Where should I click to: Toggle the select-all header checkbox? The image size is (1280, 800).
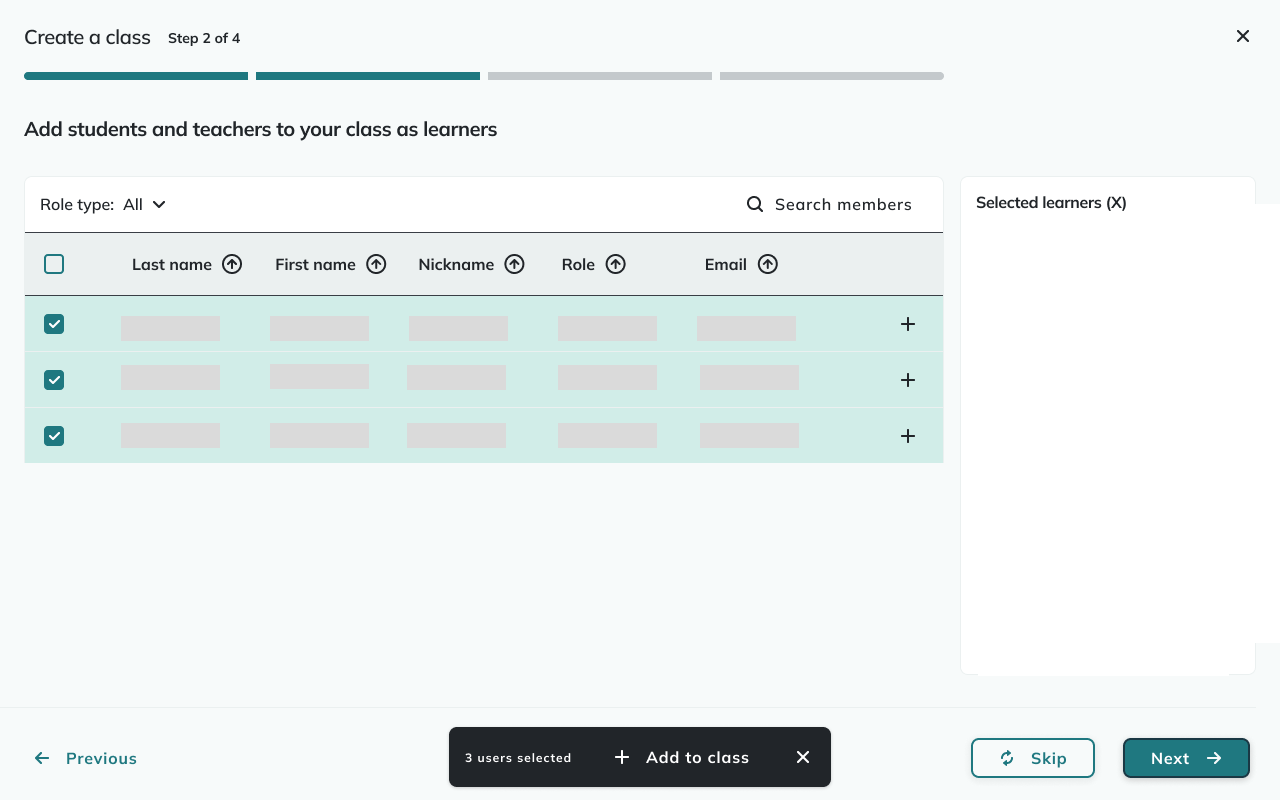point(54,264)
